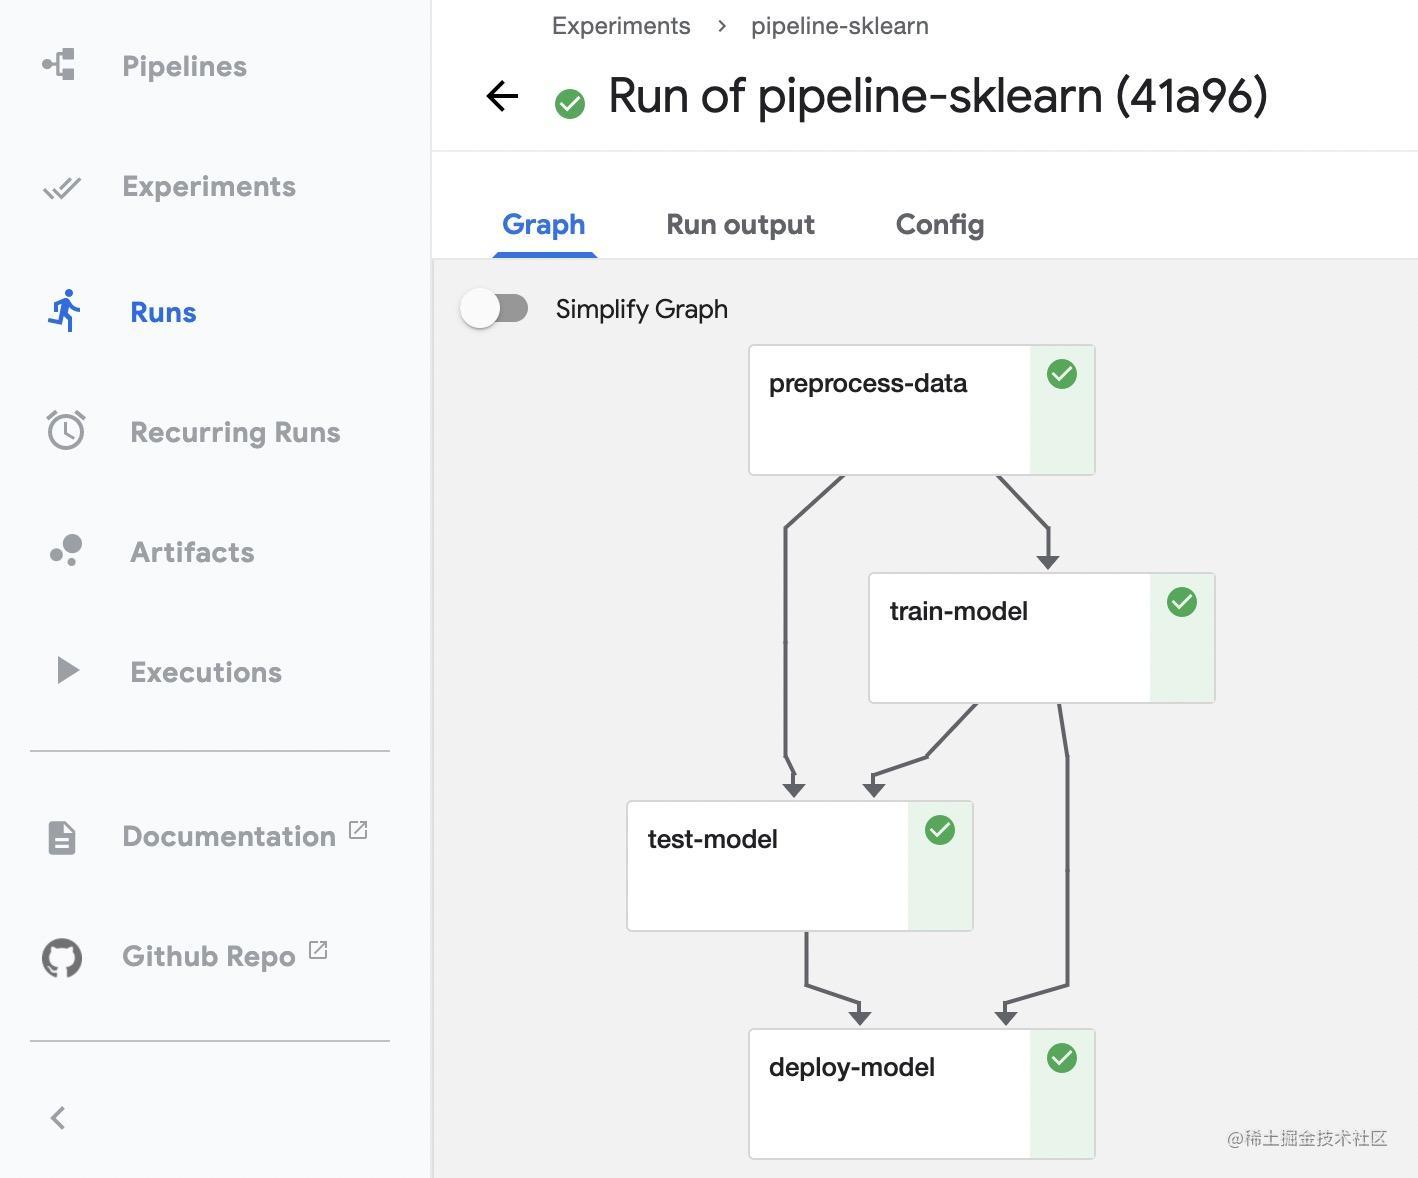This screenshot has height=1178, width=1418.
Task: Click the GitHub logo icon
Action: pyautogui.click(x=60, y=957)
